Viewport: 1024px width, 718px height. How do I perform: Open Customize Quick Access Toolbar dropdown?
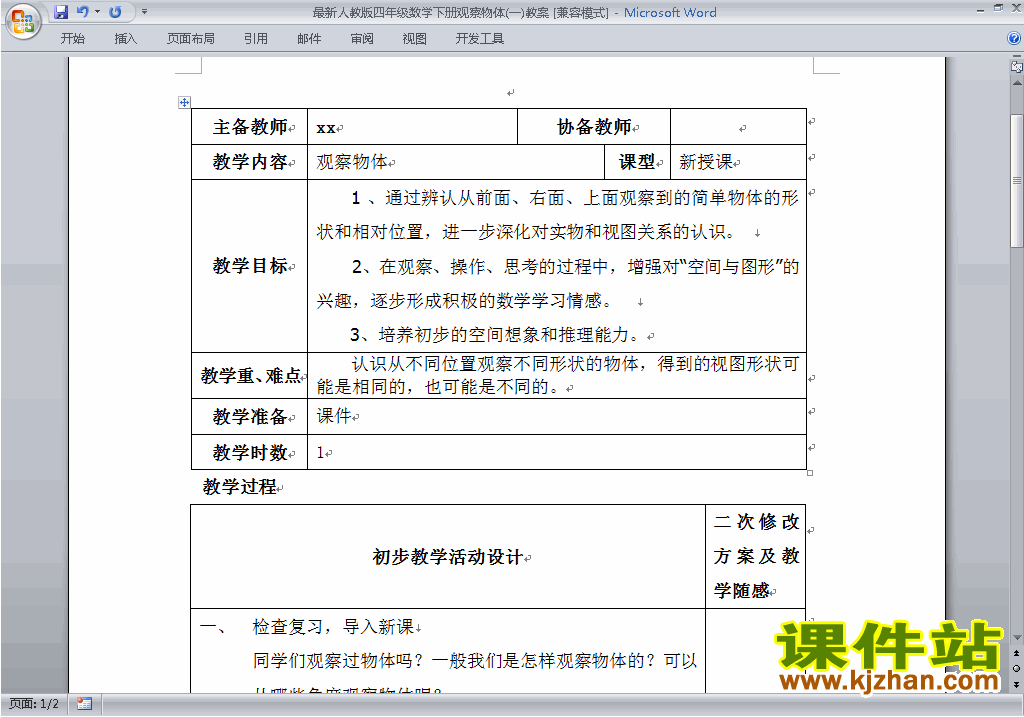[144, 12]
